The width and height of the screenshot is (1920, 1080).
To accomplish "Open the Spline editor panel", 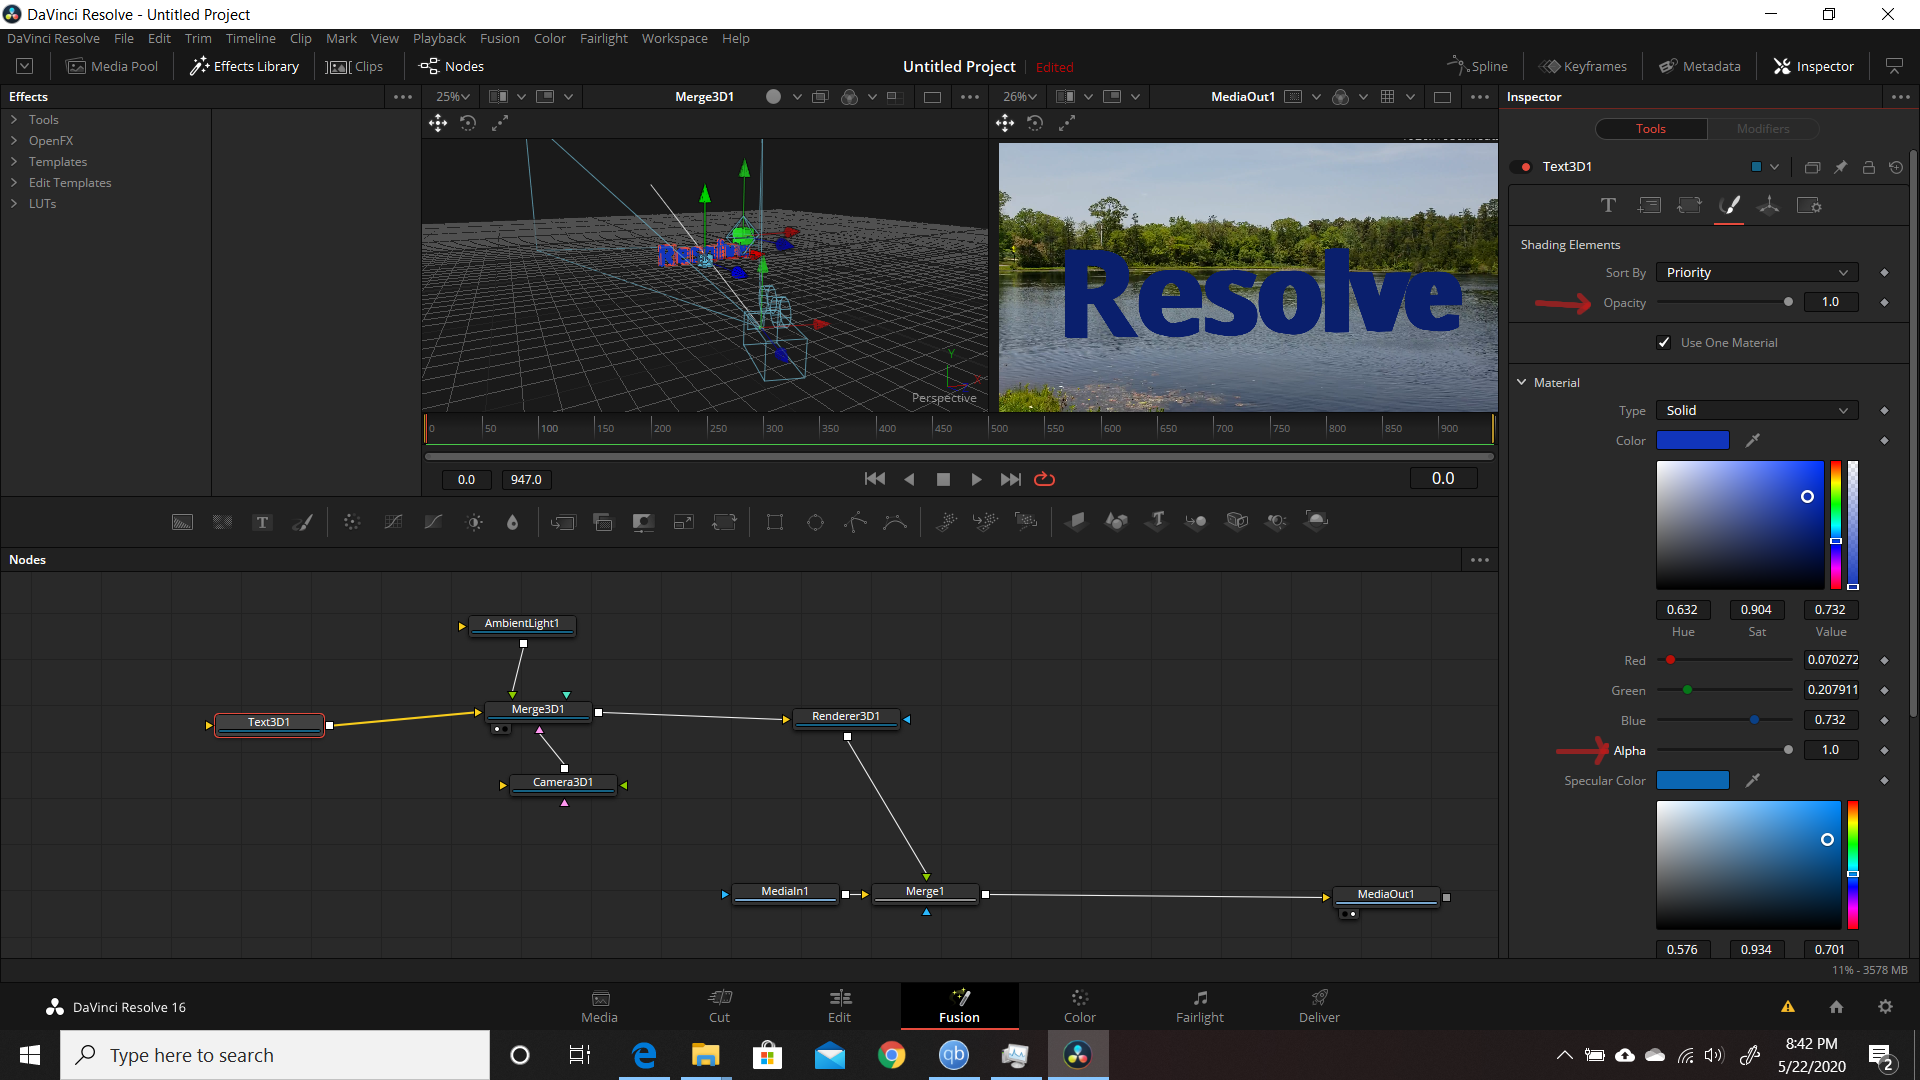I will coord(1477,67).
